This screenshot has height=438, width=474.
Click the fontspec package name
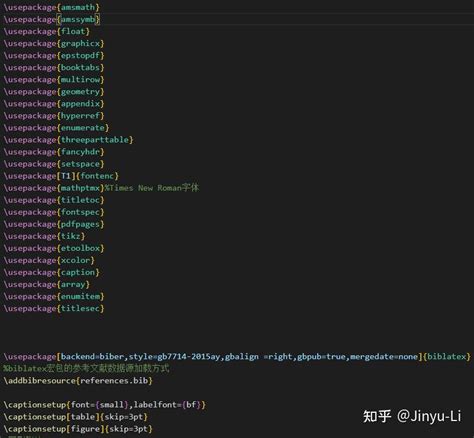(x=80, y=212)
